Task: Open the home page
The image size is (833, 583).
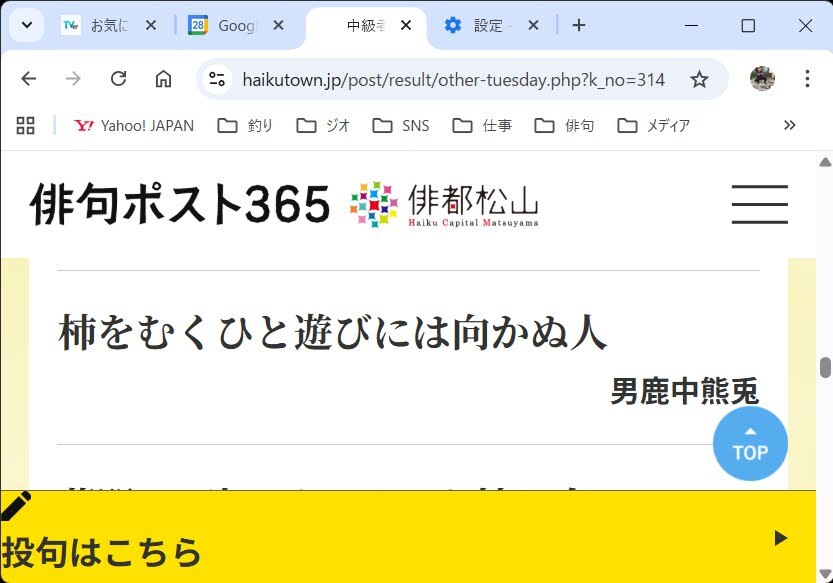Action: coord(163,79)
